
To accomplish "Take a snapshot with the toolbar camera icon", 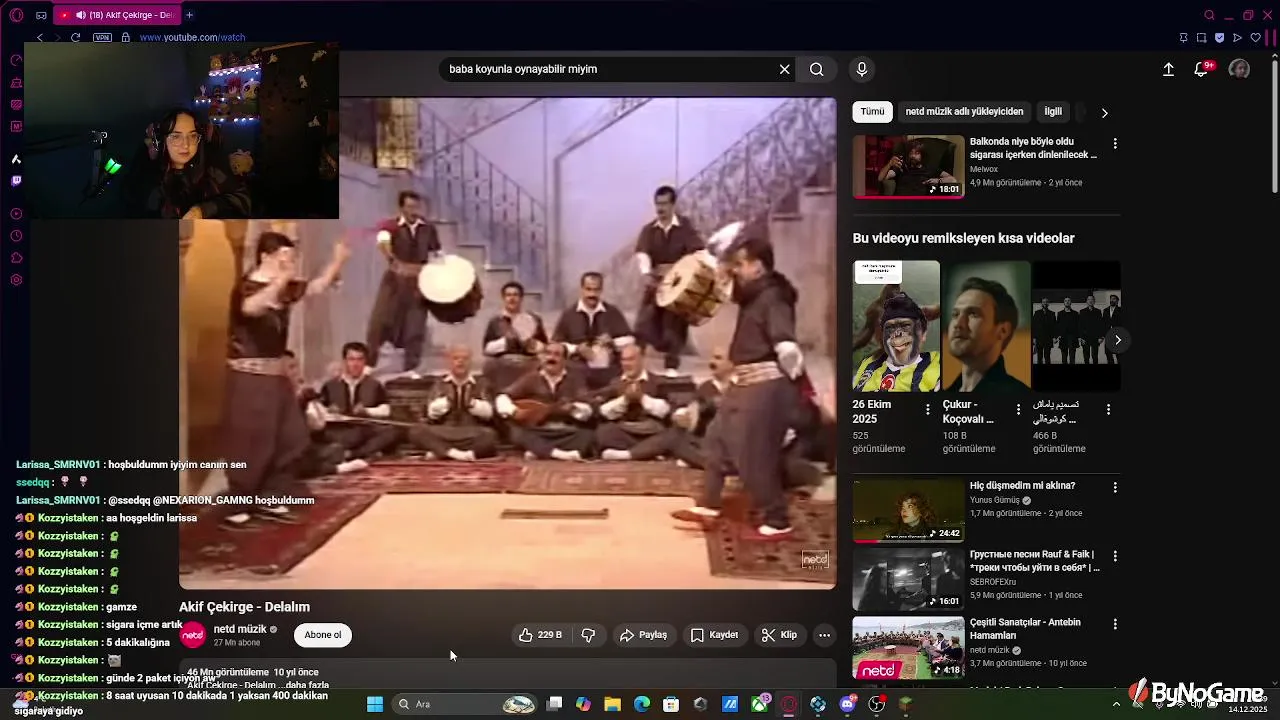I will 1201,38.
